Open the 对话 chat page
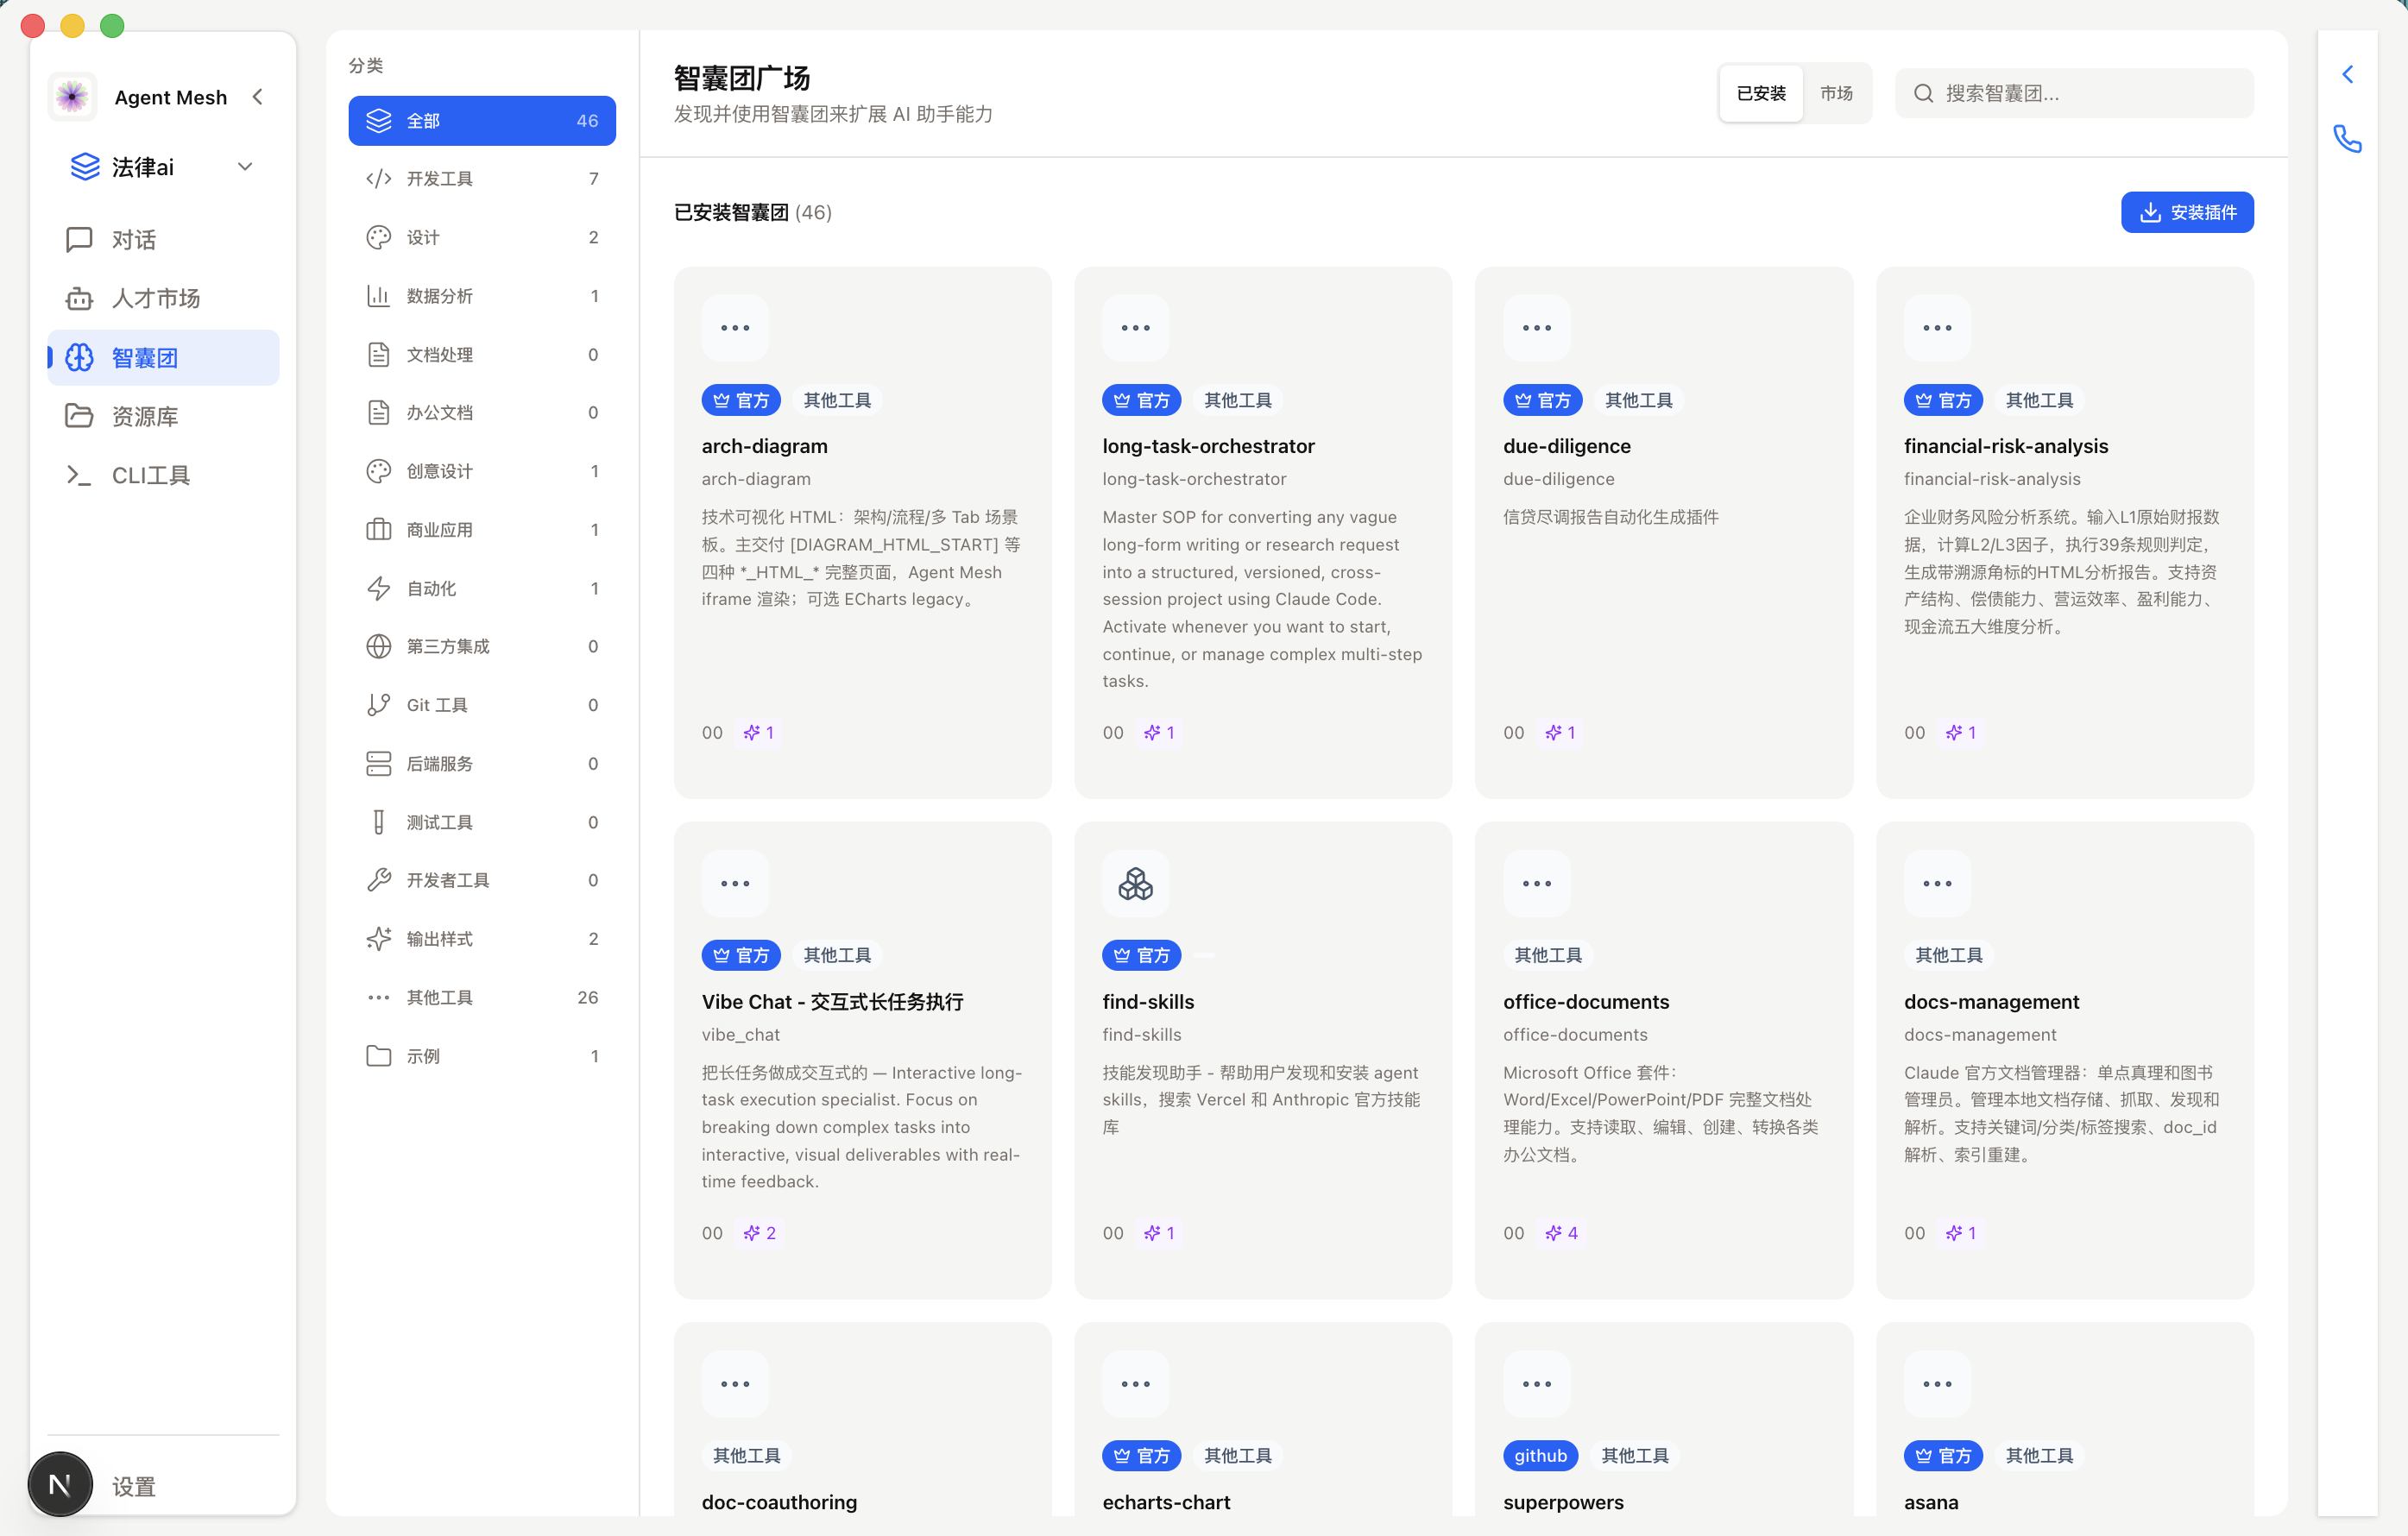The width and height of the screenshot is (2408, 1536). (163, 240)
